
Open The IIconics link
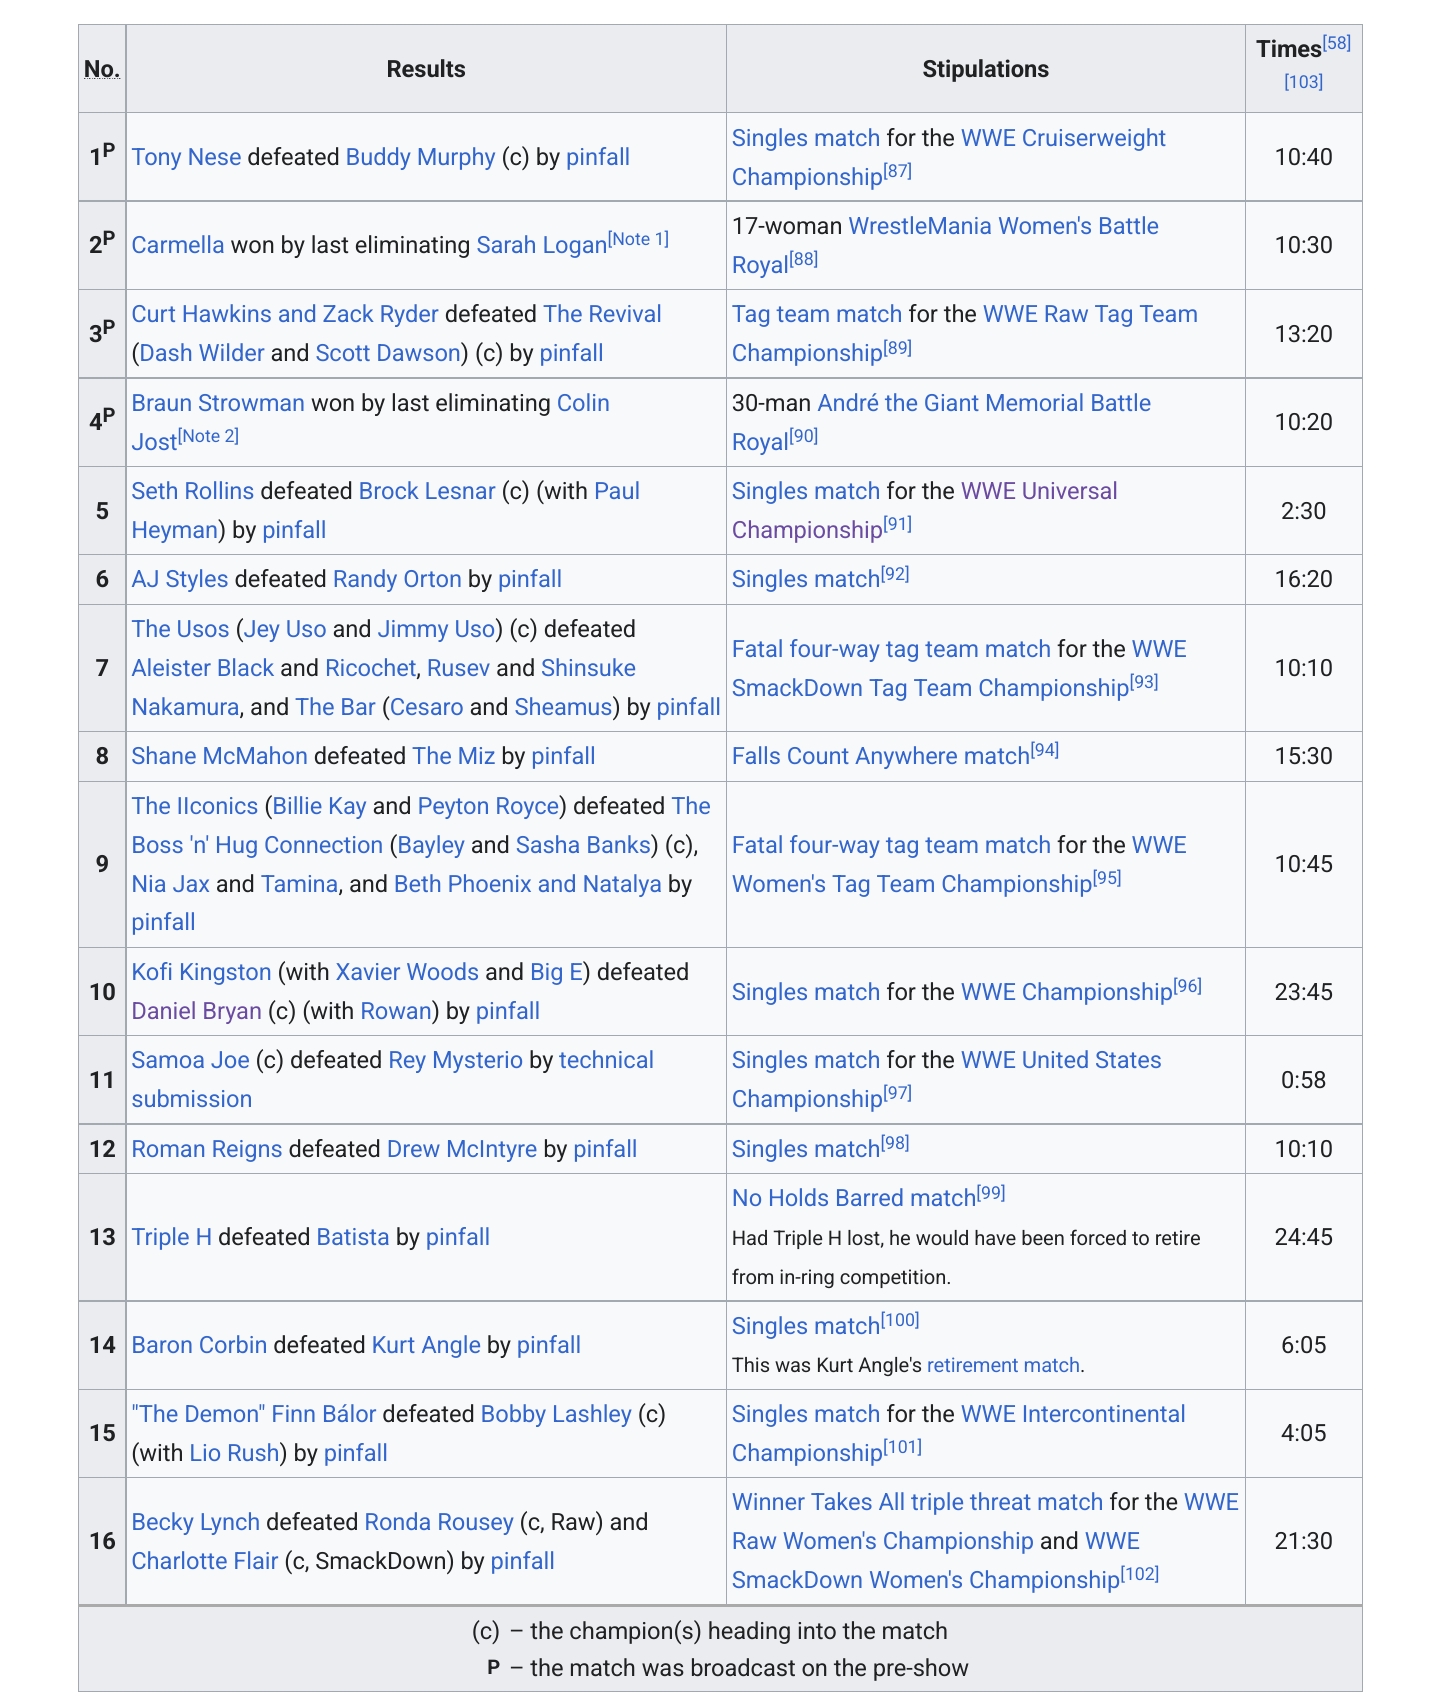(195, 806)
